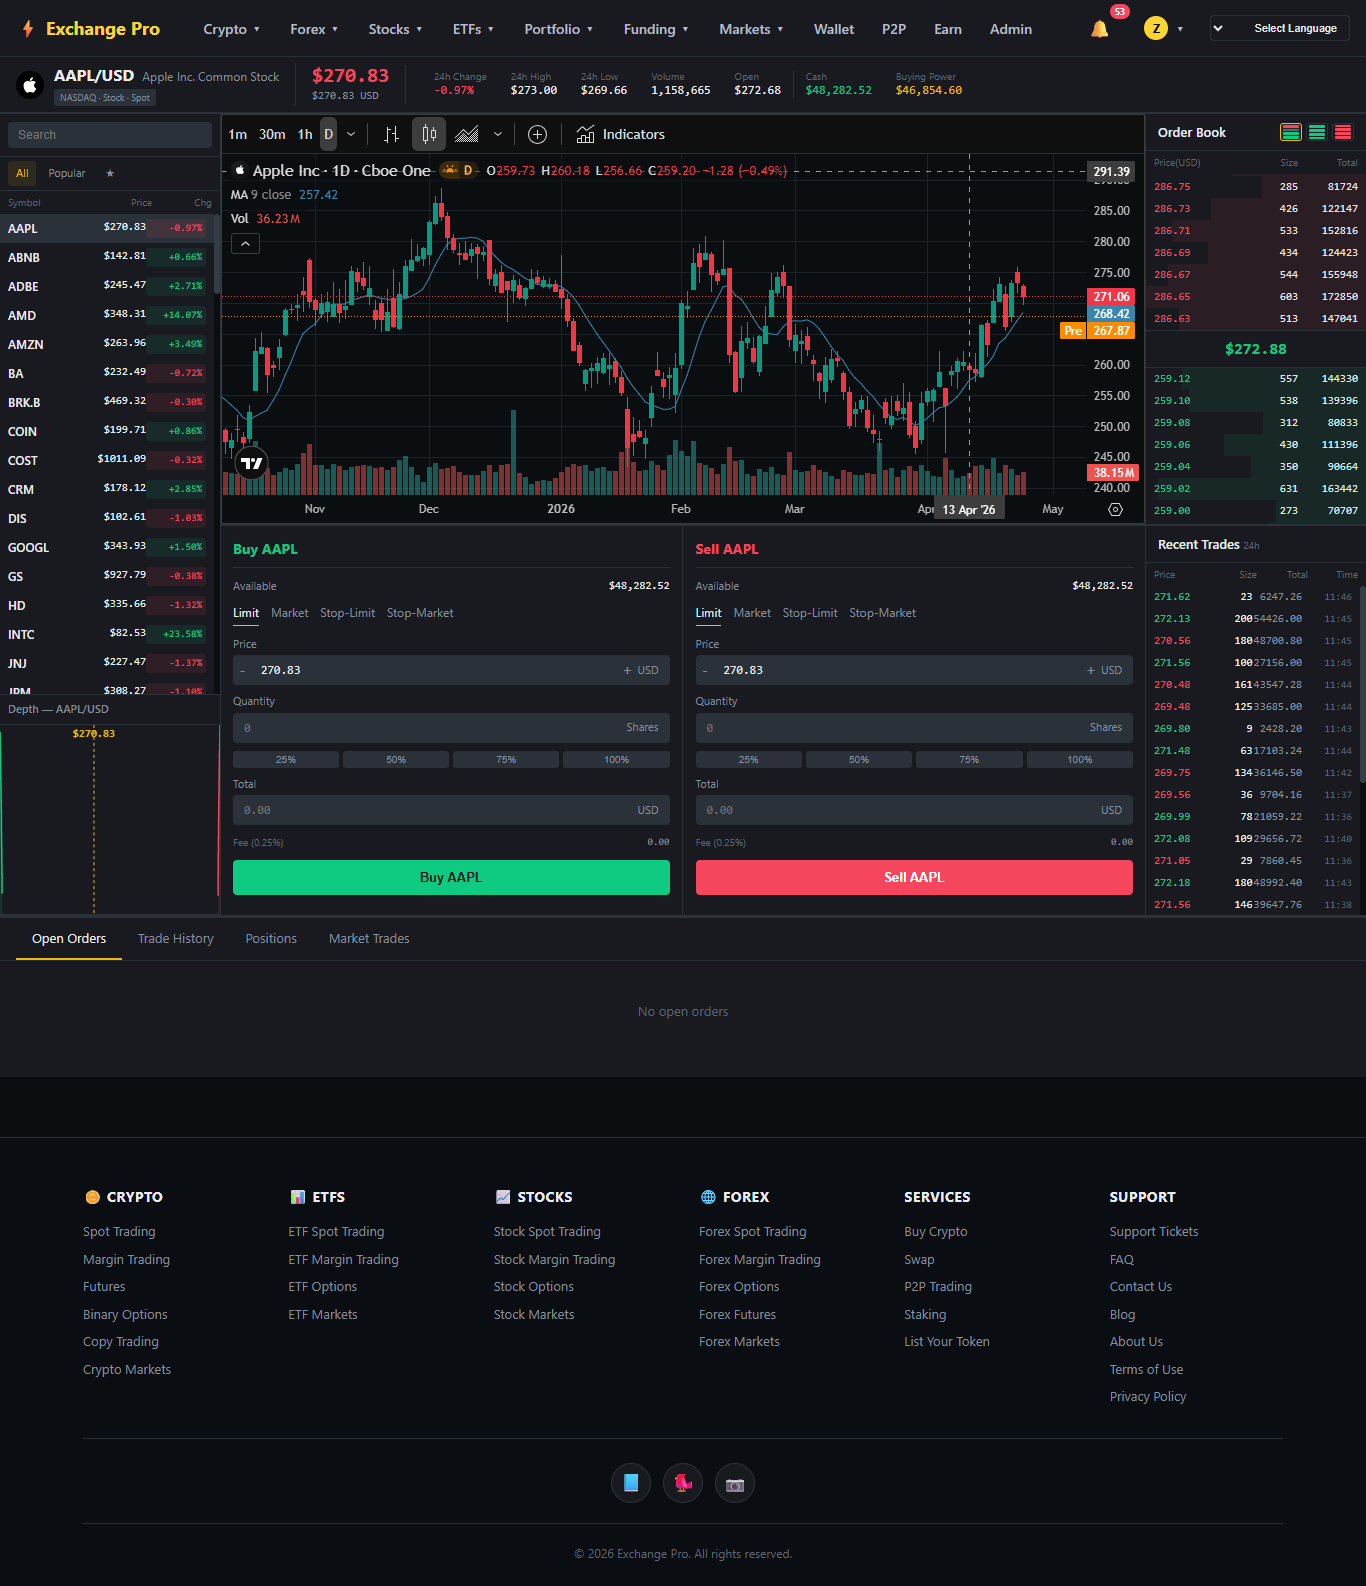
Task: Show only asks in Order Book view
Action: coord(1343,132)
